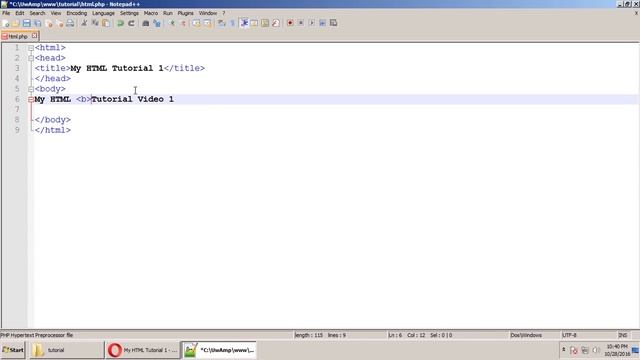Click the Save toolbar icon
This screenshot has height=360, width=640.
click(x=27, y=23)
